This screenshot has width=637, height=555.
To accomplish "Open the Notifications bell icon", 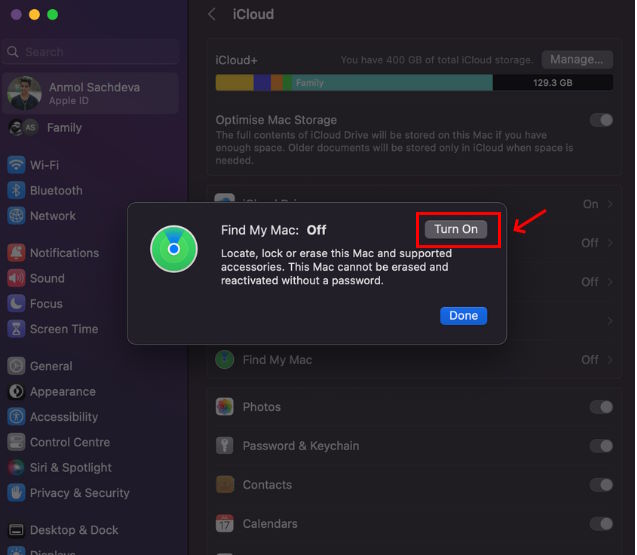I will coord(16,253).
